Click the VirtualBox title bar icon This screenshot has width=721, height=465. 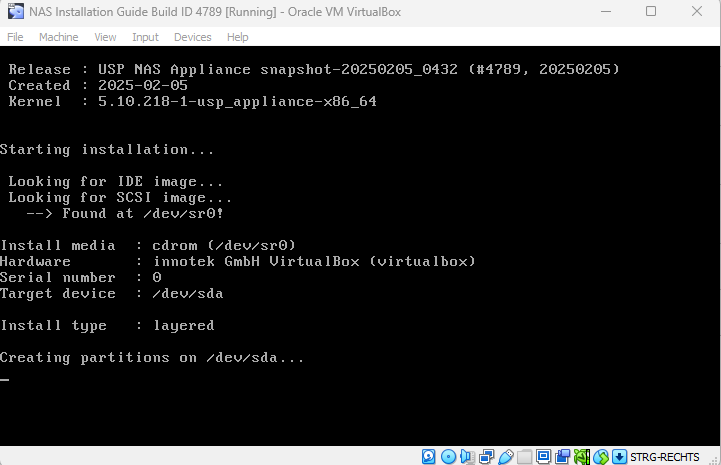(x=16, y=12)
